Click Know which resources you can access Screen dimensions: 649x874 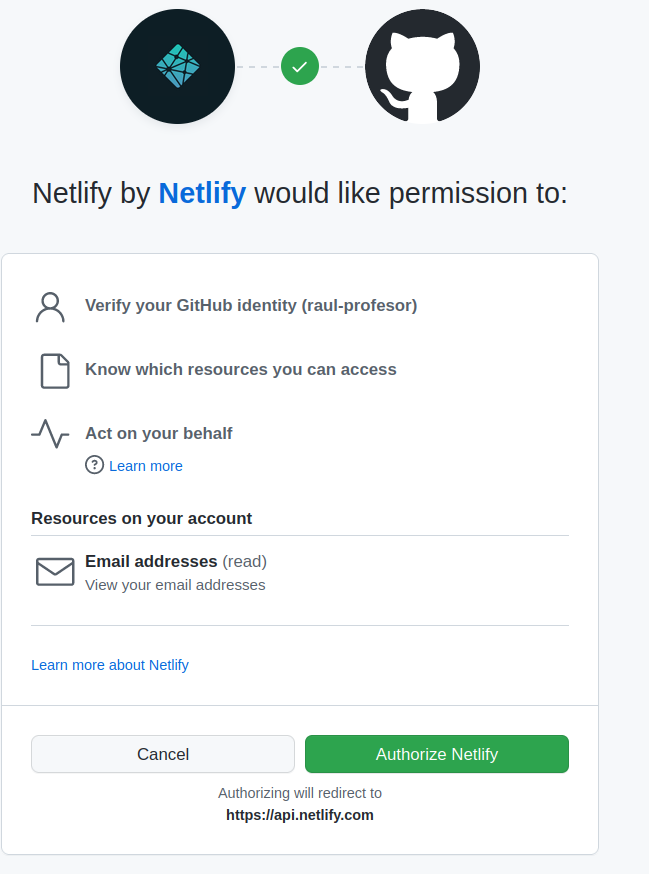tap(241, 370)
